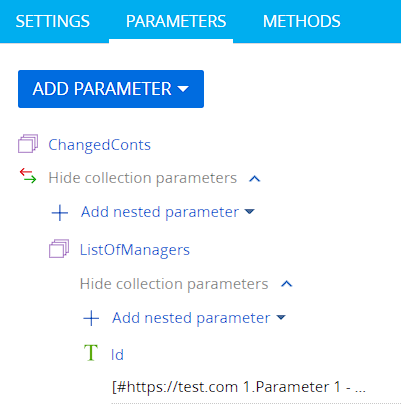Image resolution: width=401 pixels, height=414 pixels.
Task: Click the ListOfManagers collection icon
Action: 59,249
